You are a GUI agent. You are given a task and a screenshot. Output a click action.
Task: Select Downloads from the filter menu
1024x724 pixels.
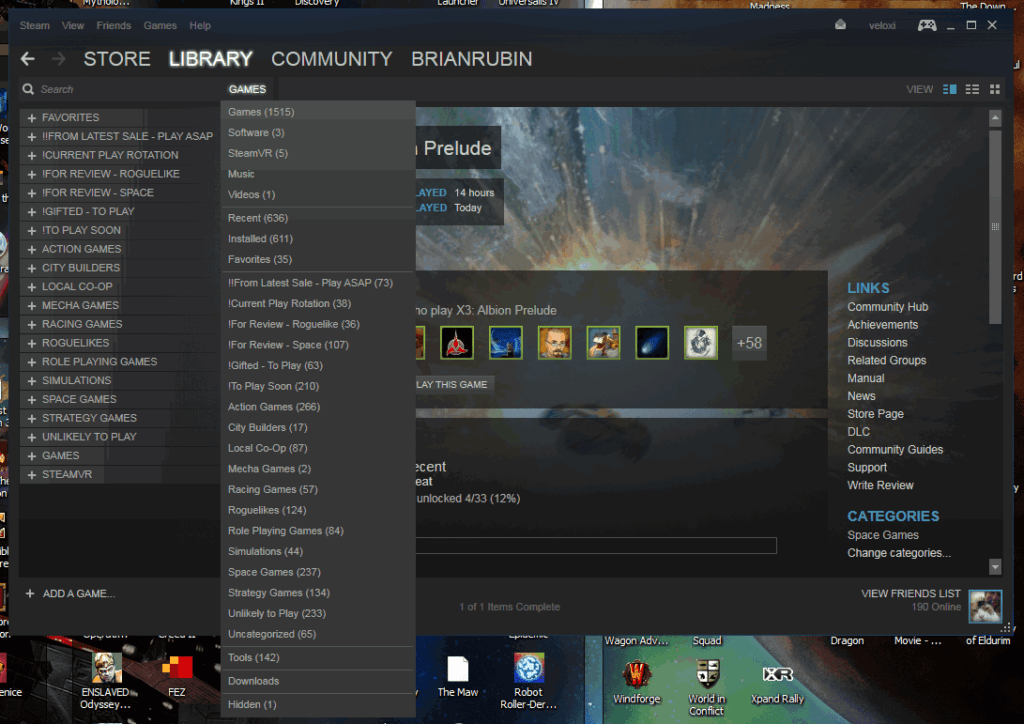(x=253, y=681)
